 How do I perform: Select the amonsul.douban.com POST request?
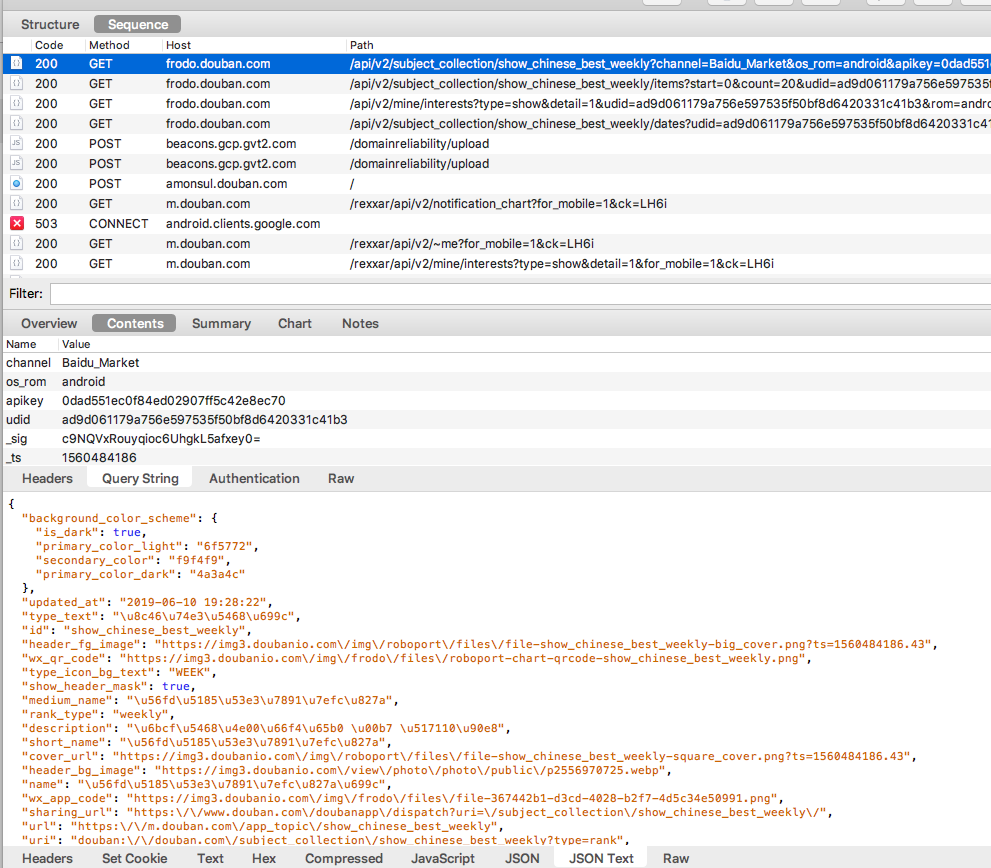click(x=497, y=183)
